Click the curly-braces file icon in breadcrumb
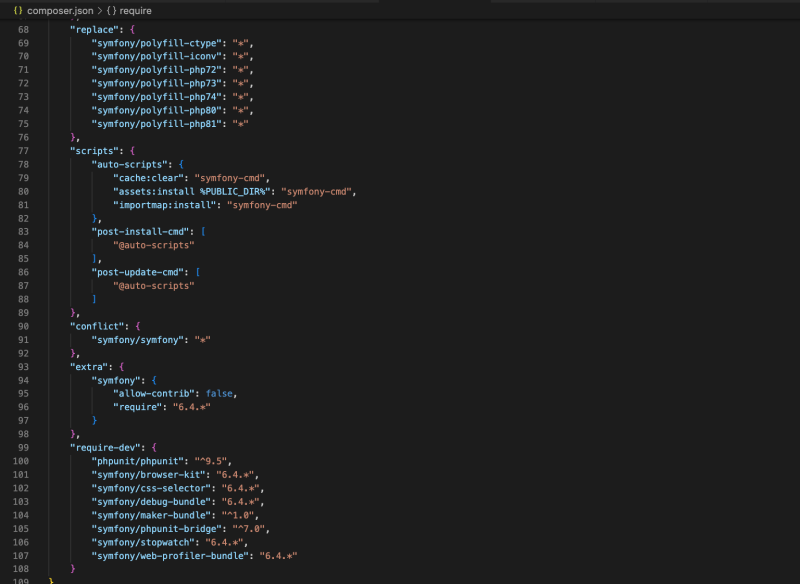The height and width of the screenshot is (584, 800). [18, 10]
